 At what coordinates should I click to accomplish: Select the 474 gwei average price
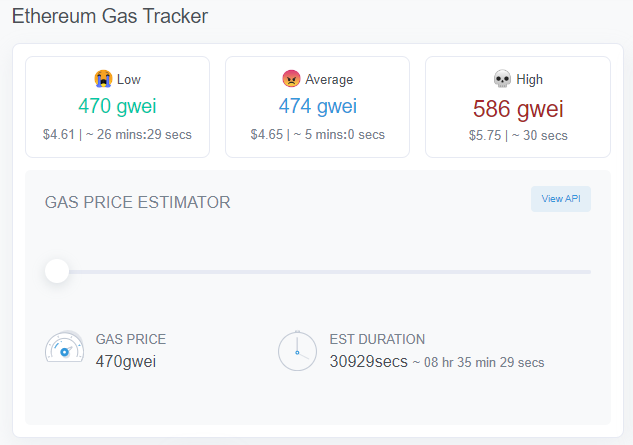click(x=318, y=106)
